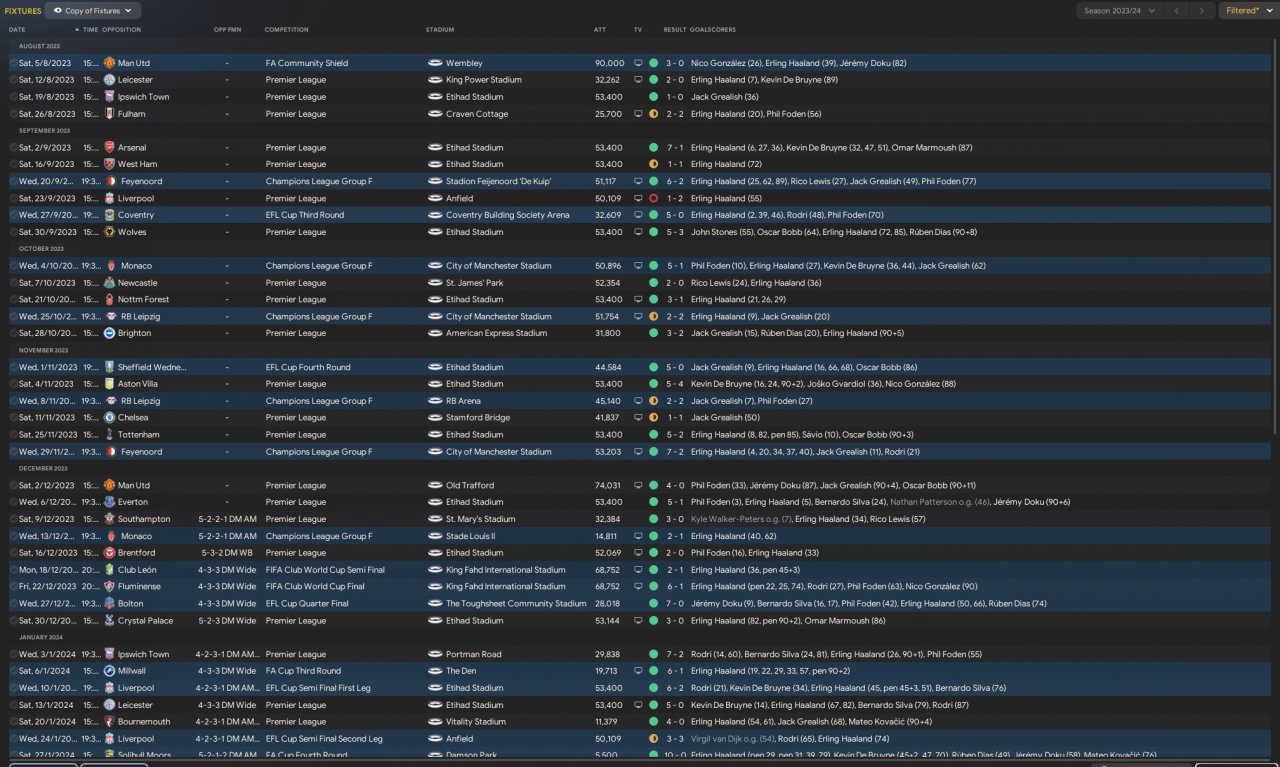Open Coventry Building Society Arena stadium link
The height and width of the screenshot is (767, 1280).
pyautogui.click(x=508, y=215)
